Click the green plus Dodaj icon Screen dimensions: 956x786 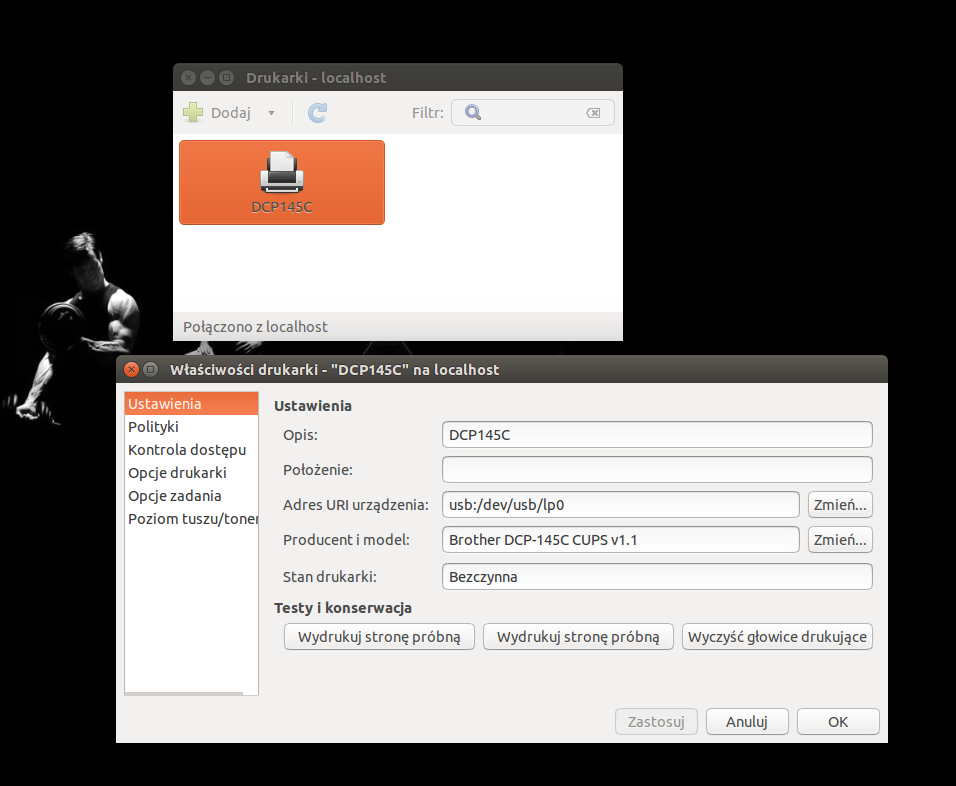[193, 112]
